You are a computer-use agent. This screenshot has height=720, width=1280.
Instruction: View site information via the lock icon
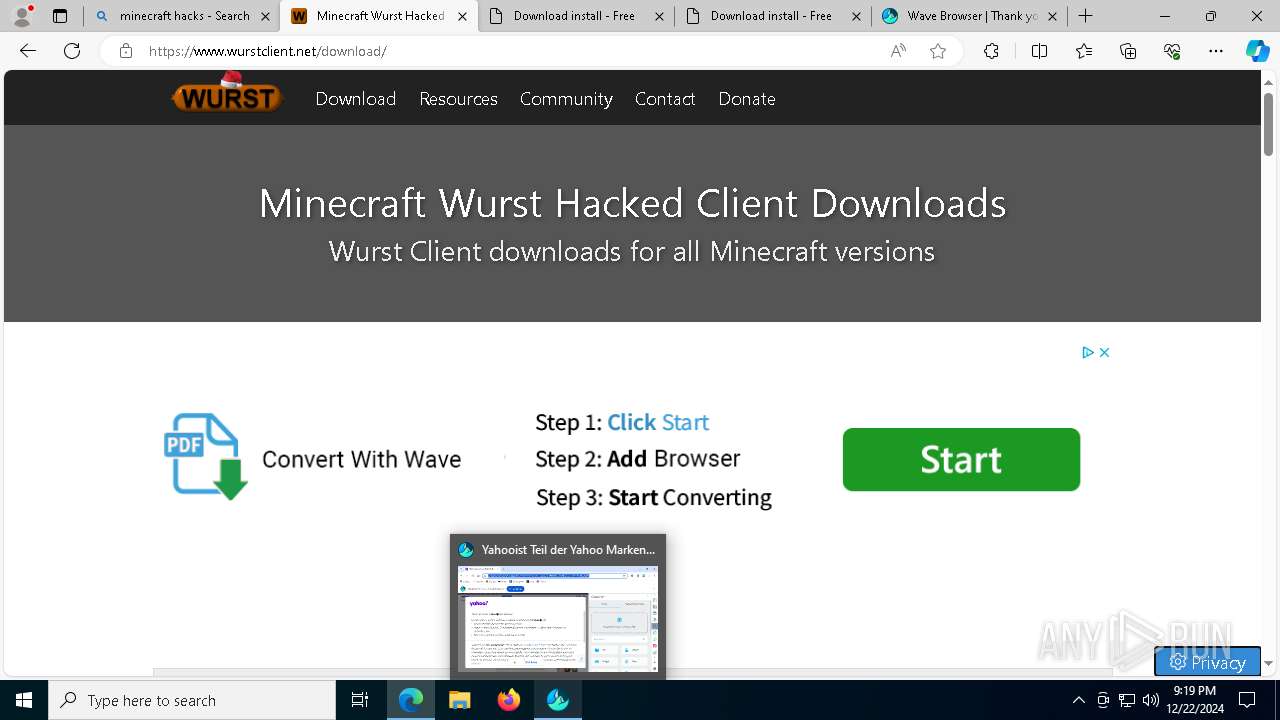(x=126, y=51)
